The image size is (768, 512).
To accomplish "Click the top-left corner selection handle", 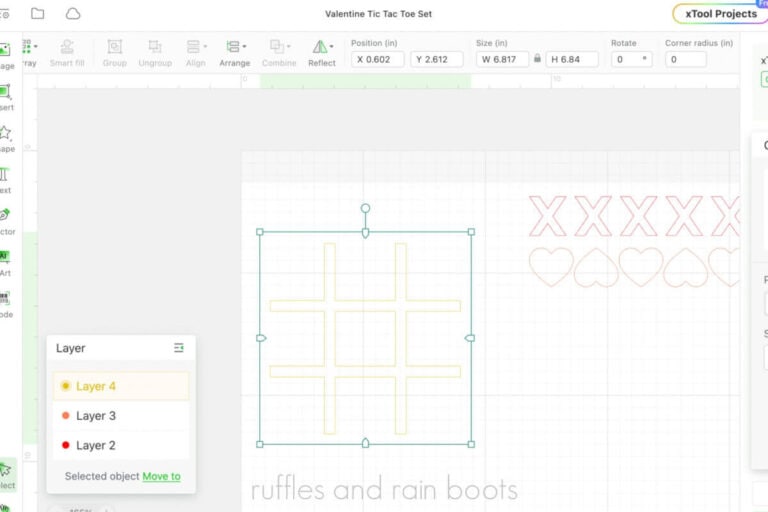I will 260,232.
